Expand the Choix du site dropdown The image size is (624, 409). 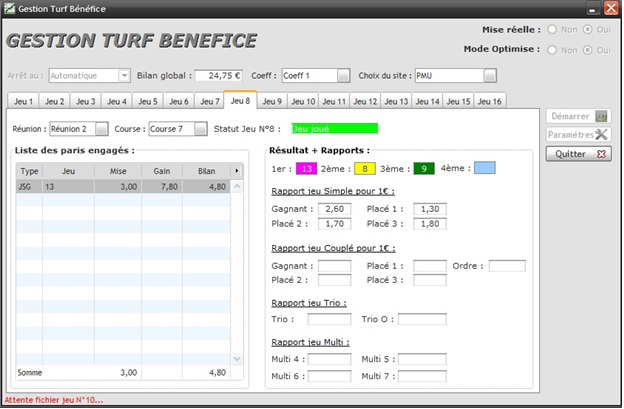tap(489, 75)
